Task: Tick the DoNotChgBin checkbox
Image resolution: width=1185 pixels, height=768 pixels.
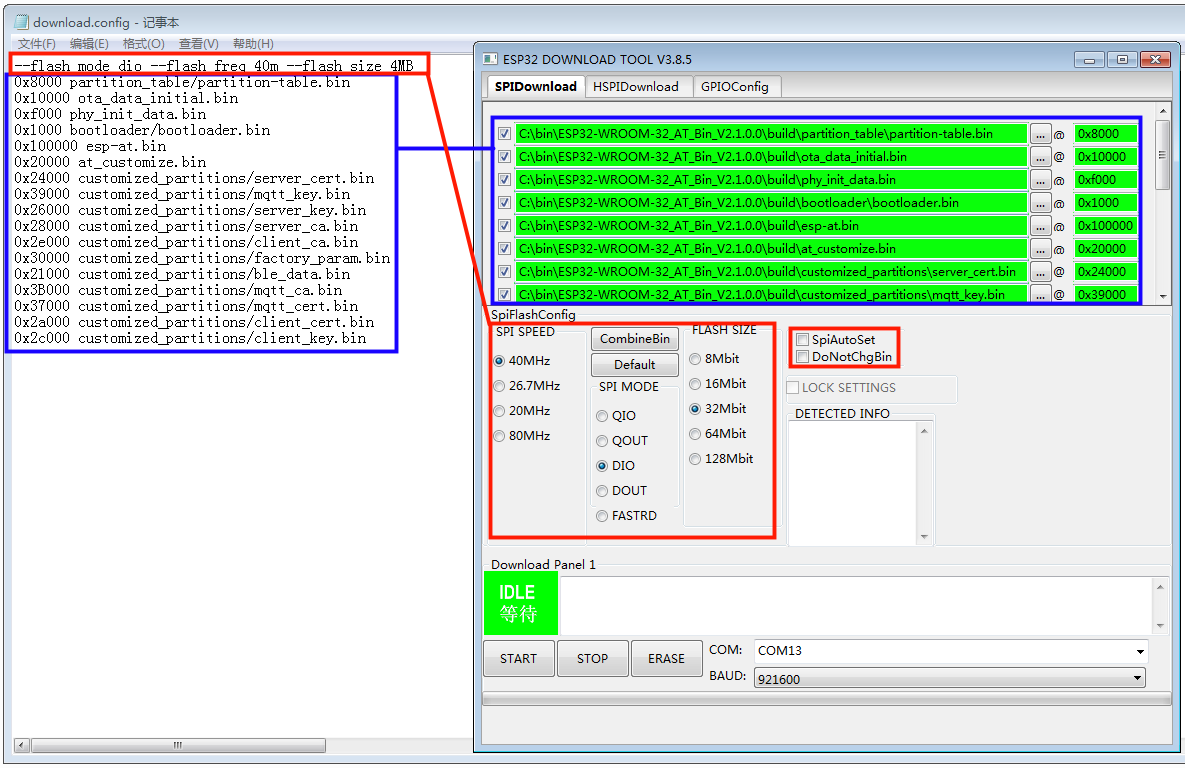Action: [802, 356]
